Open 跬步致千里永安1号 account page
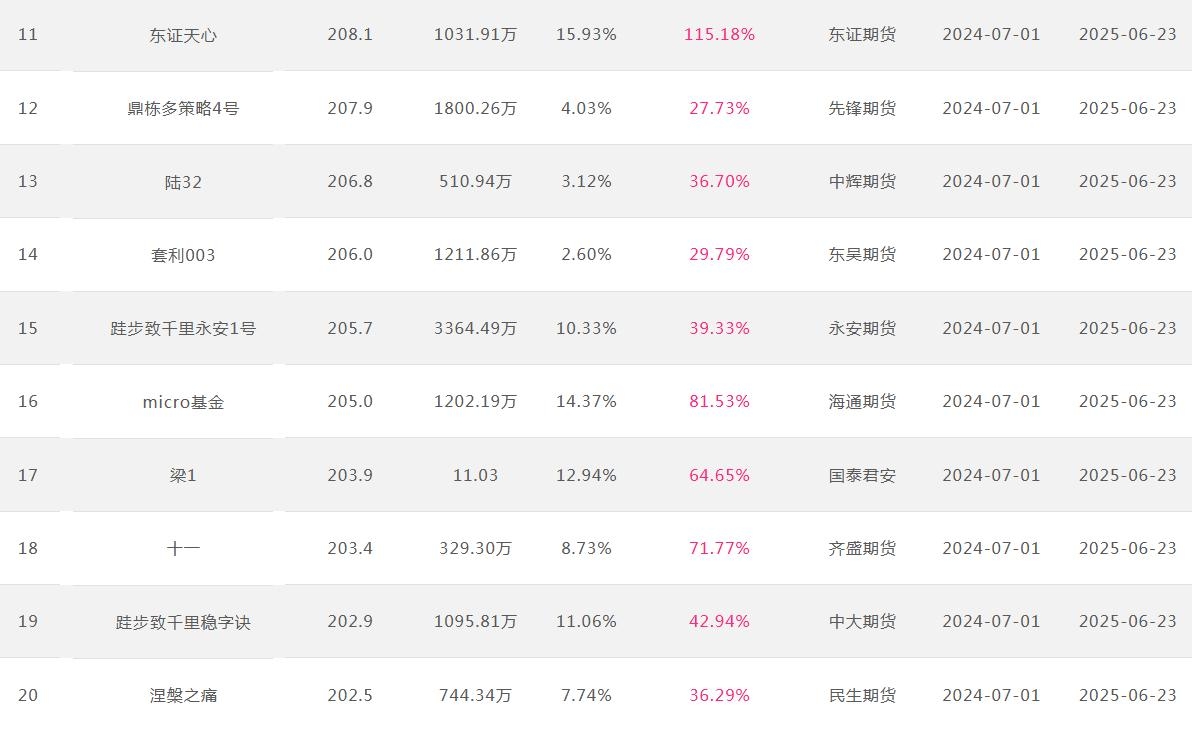Screen dimensions: 1192x729 pos(182,329)
